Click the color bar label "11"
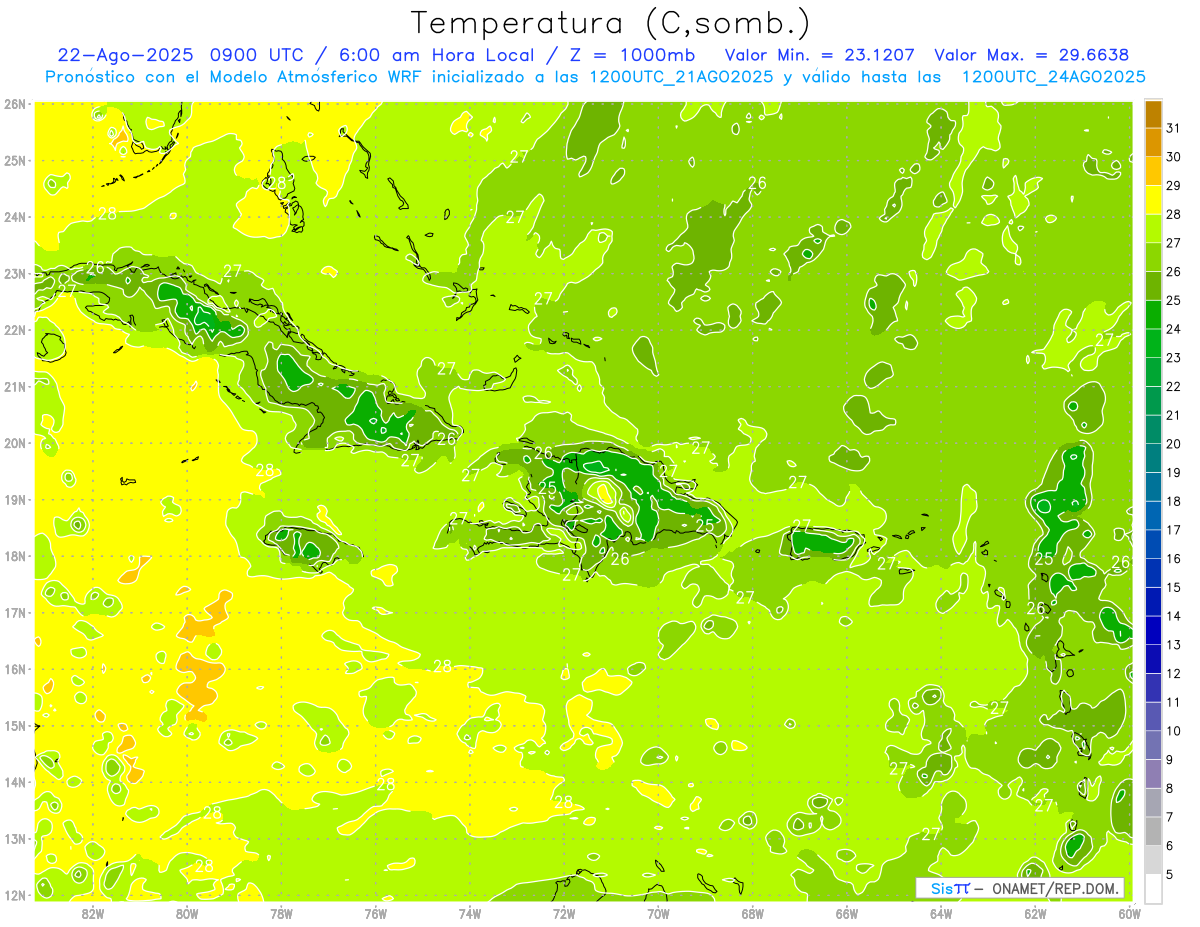Screen dimensions: 1200x927 click(1173, 702)
